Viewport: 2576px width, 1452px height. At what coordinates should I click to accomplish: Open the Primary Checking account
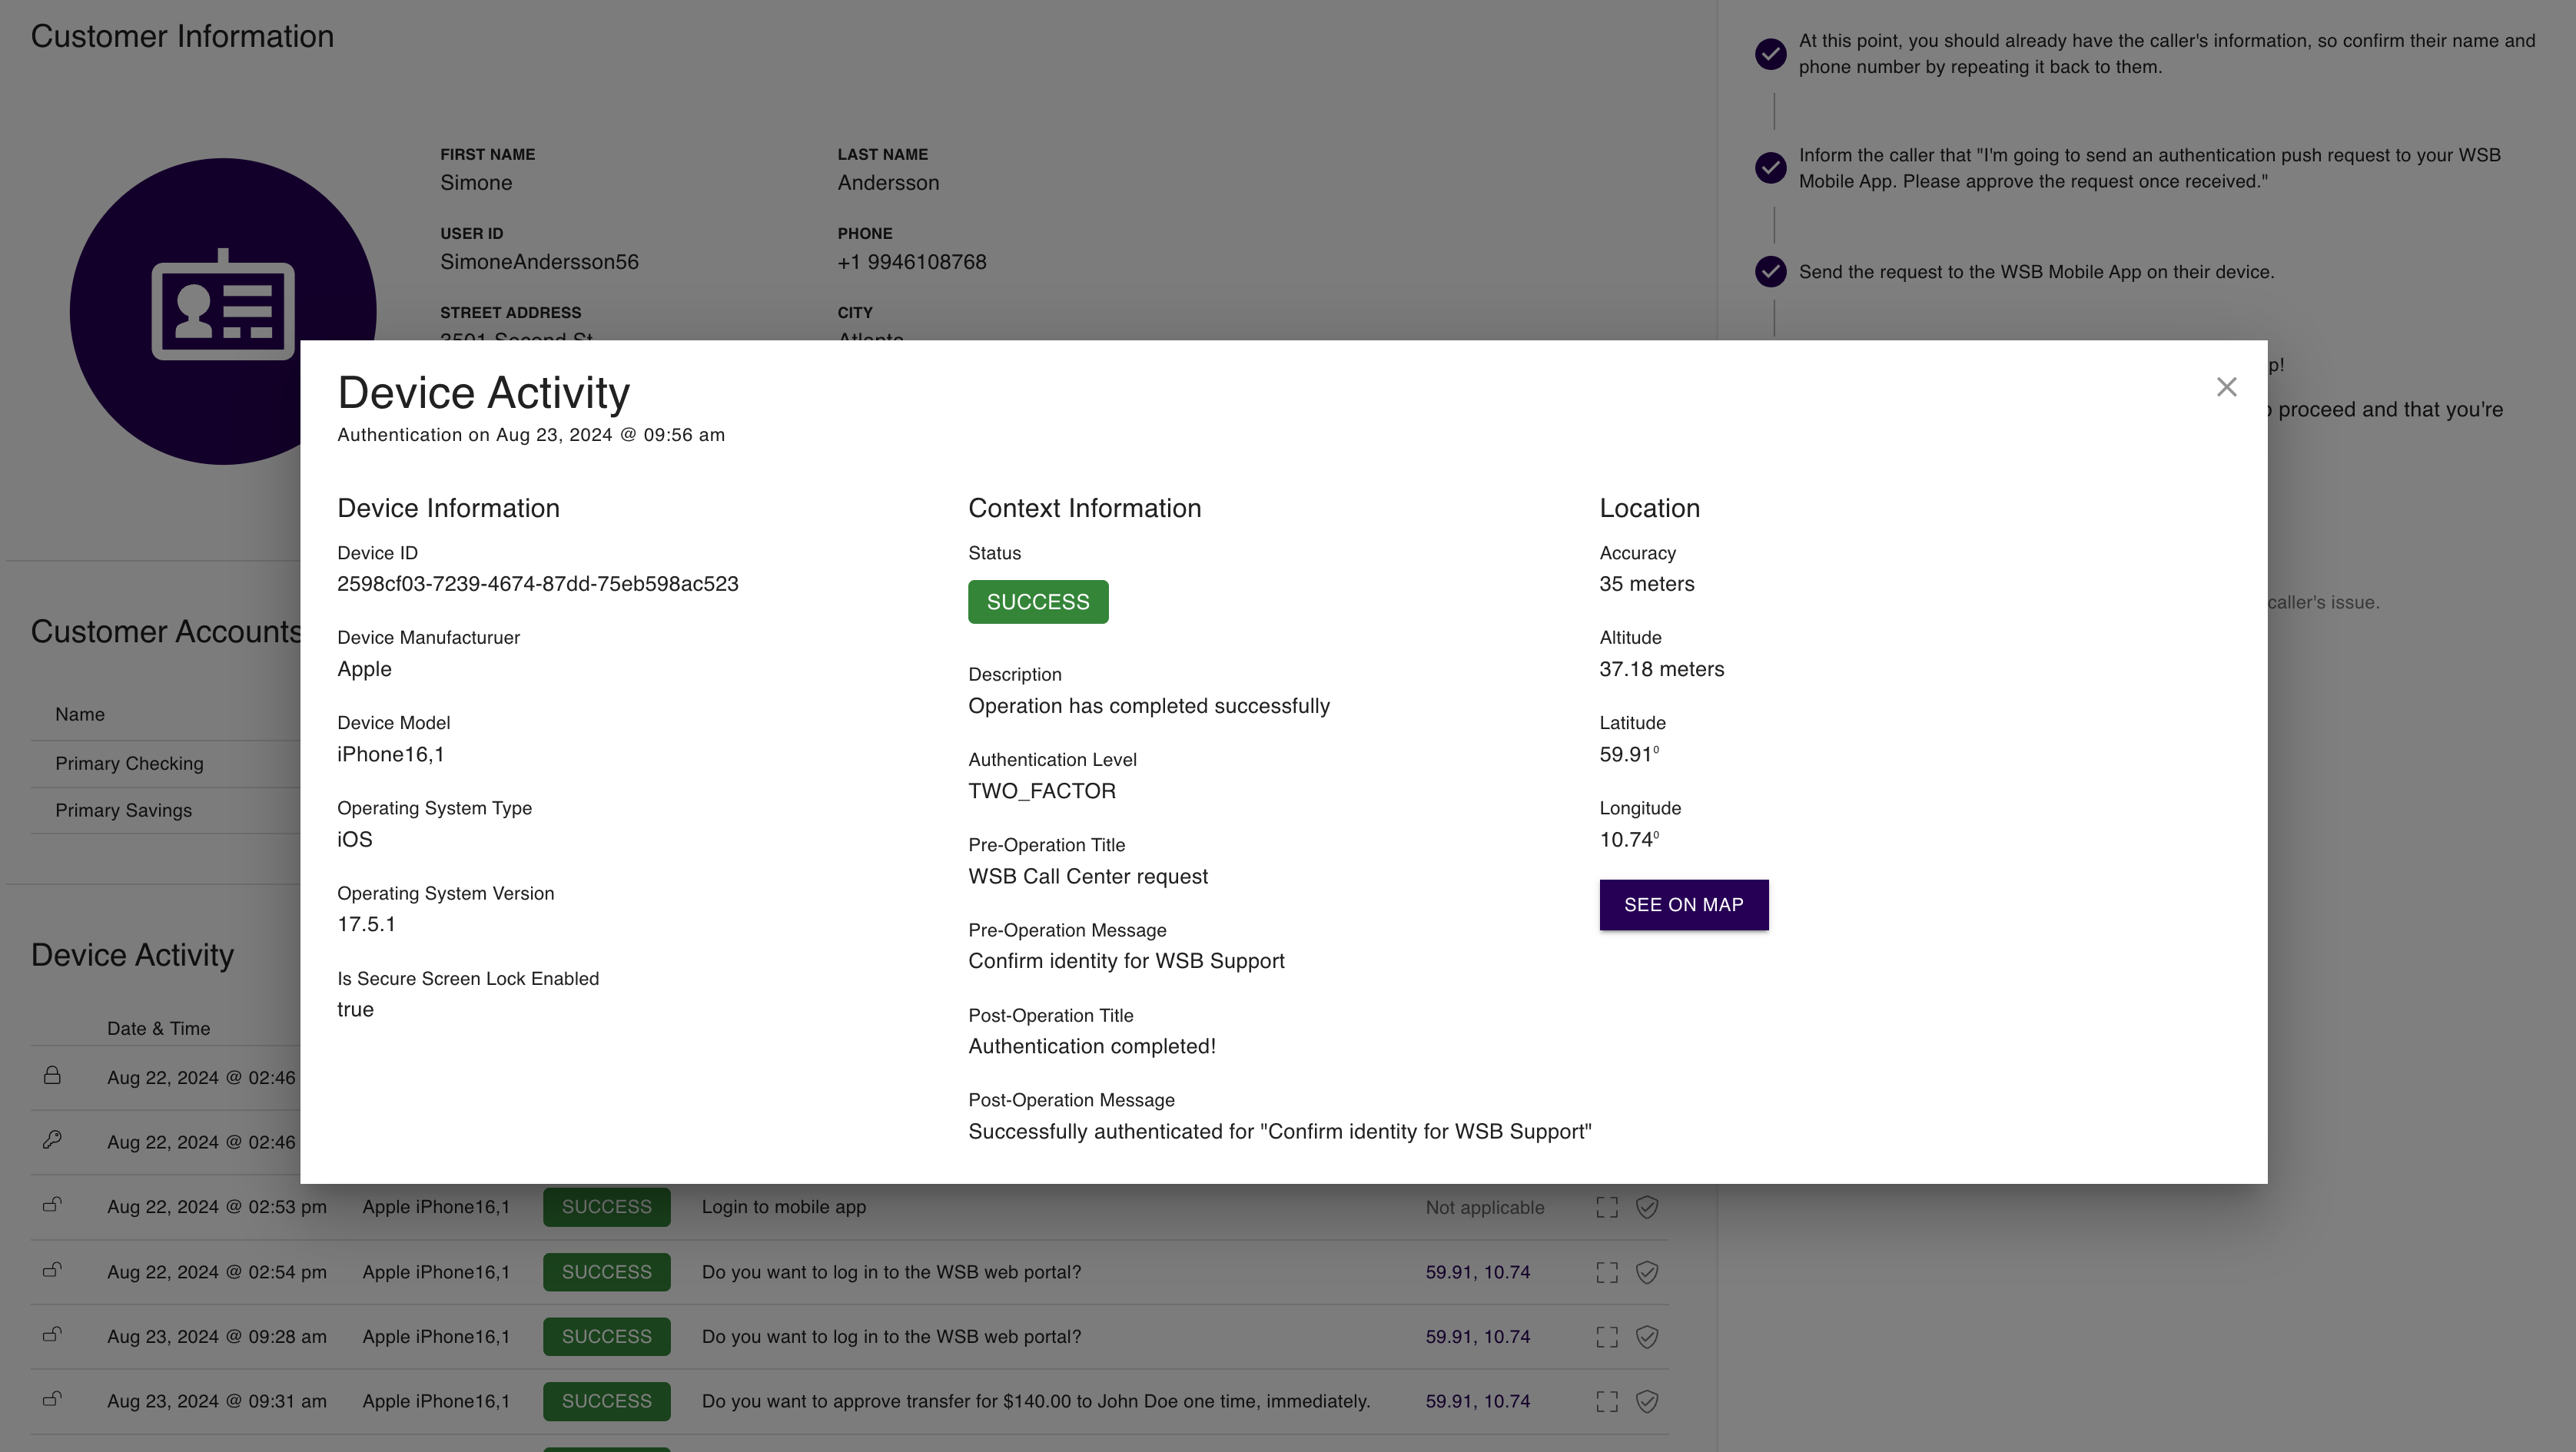129,763
